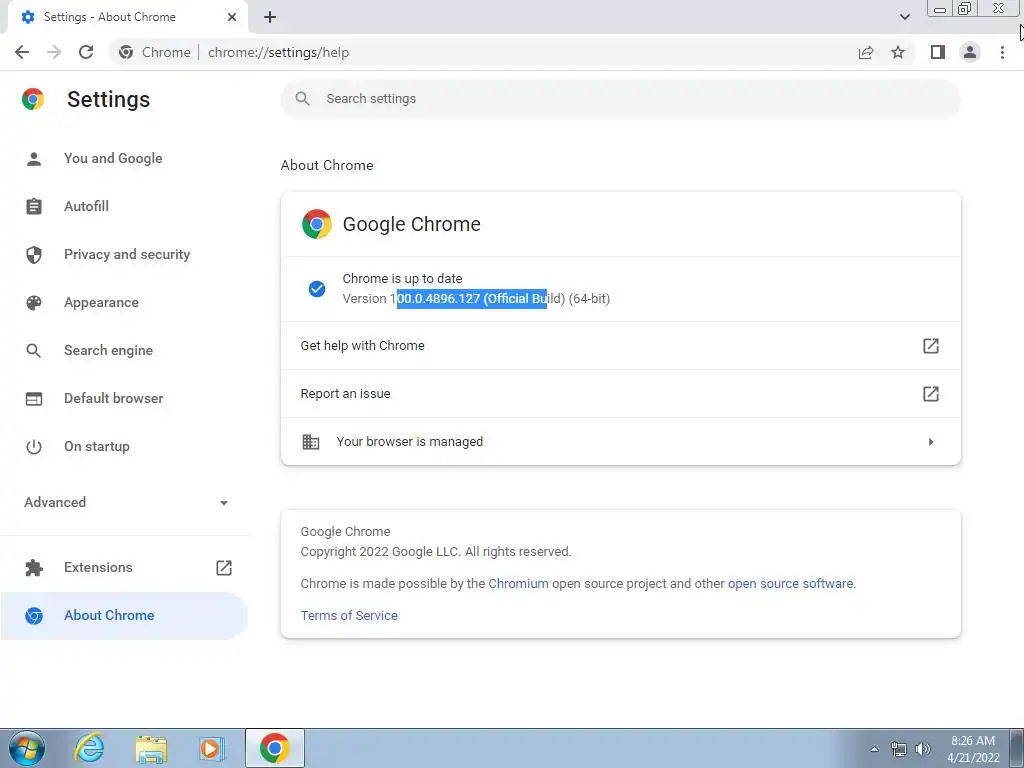Click the search magnifier in settings search
The width and height of the screenshot is (1024, 768).
pos(302,99)
